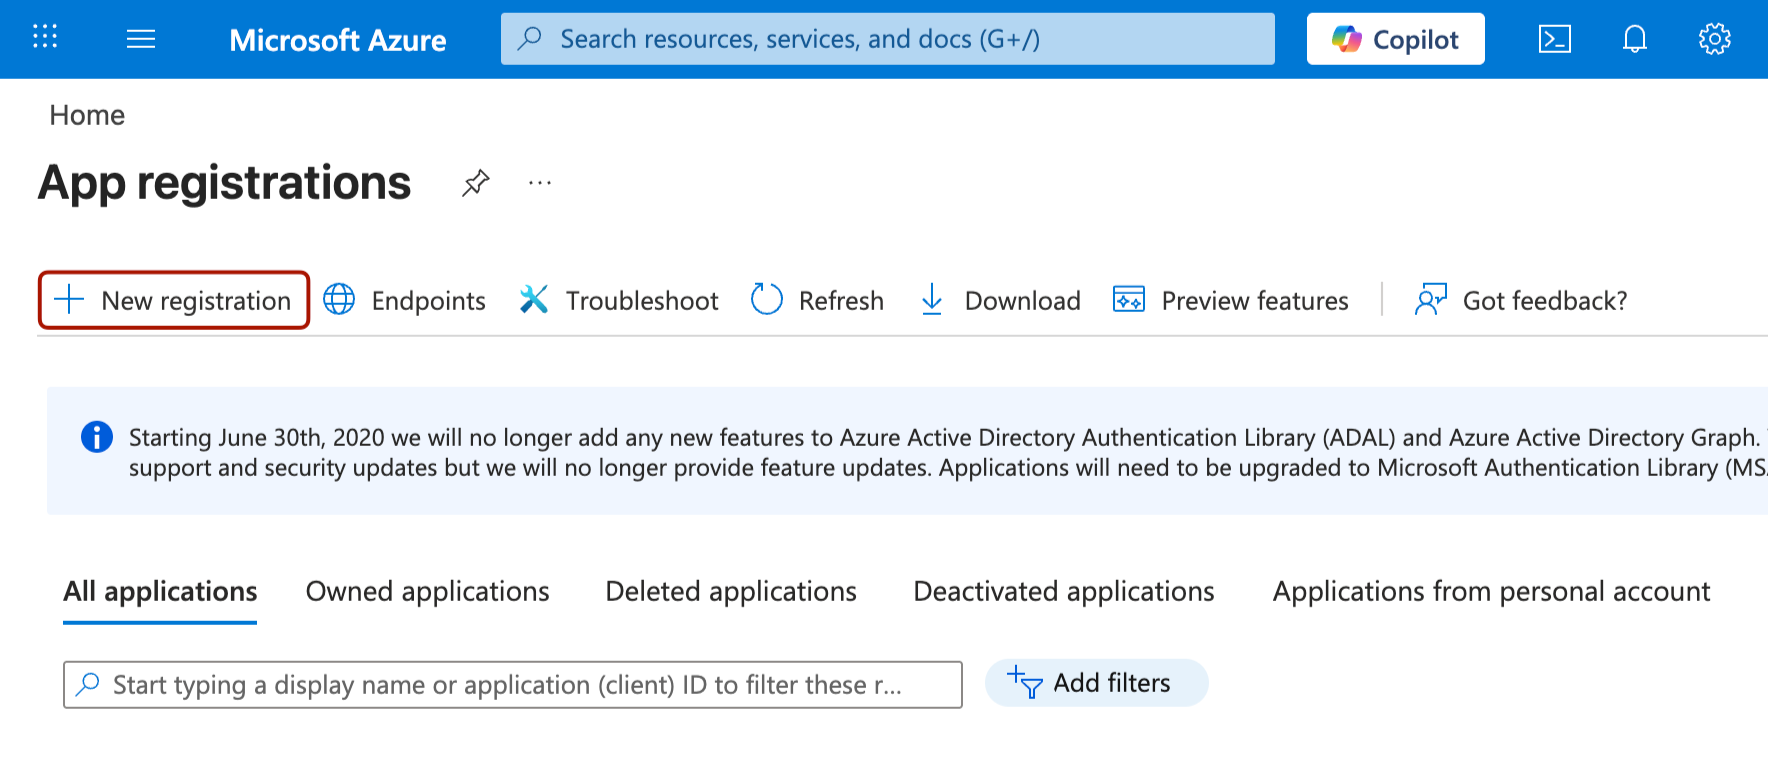This screenshot has height=770, width=1768.
Task: Open Preview features
Action: point(1231,300)
